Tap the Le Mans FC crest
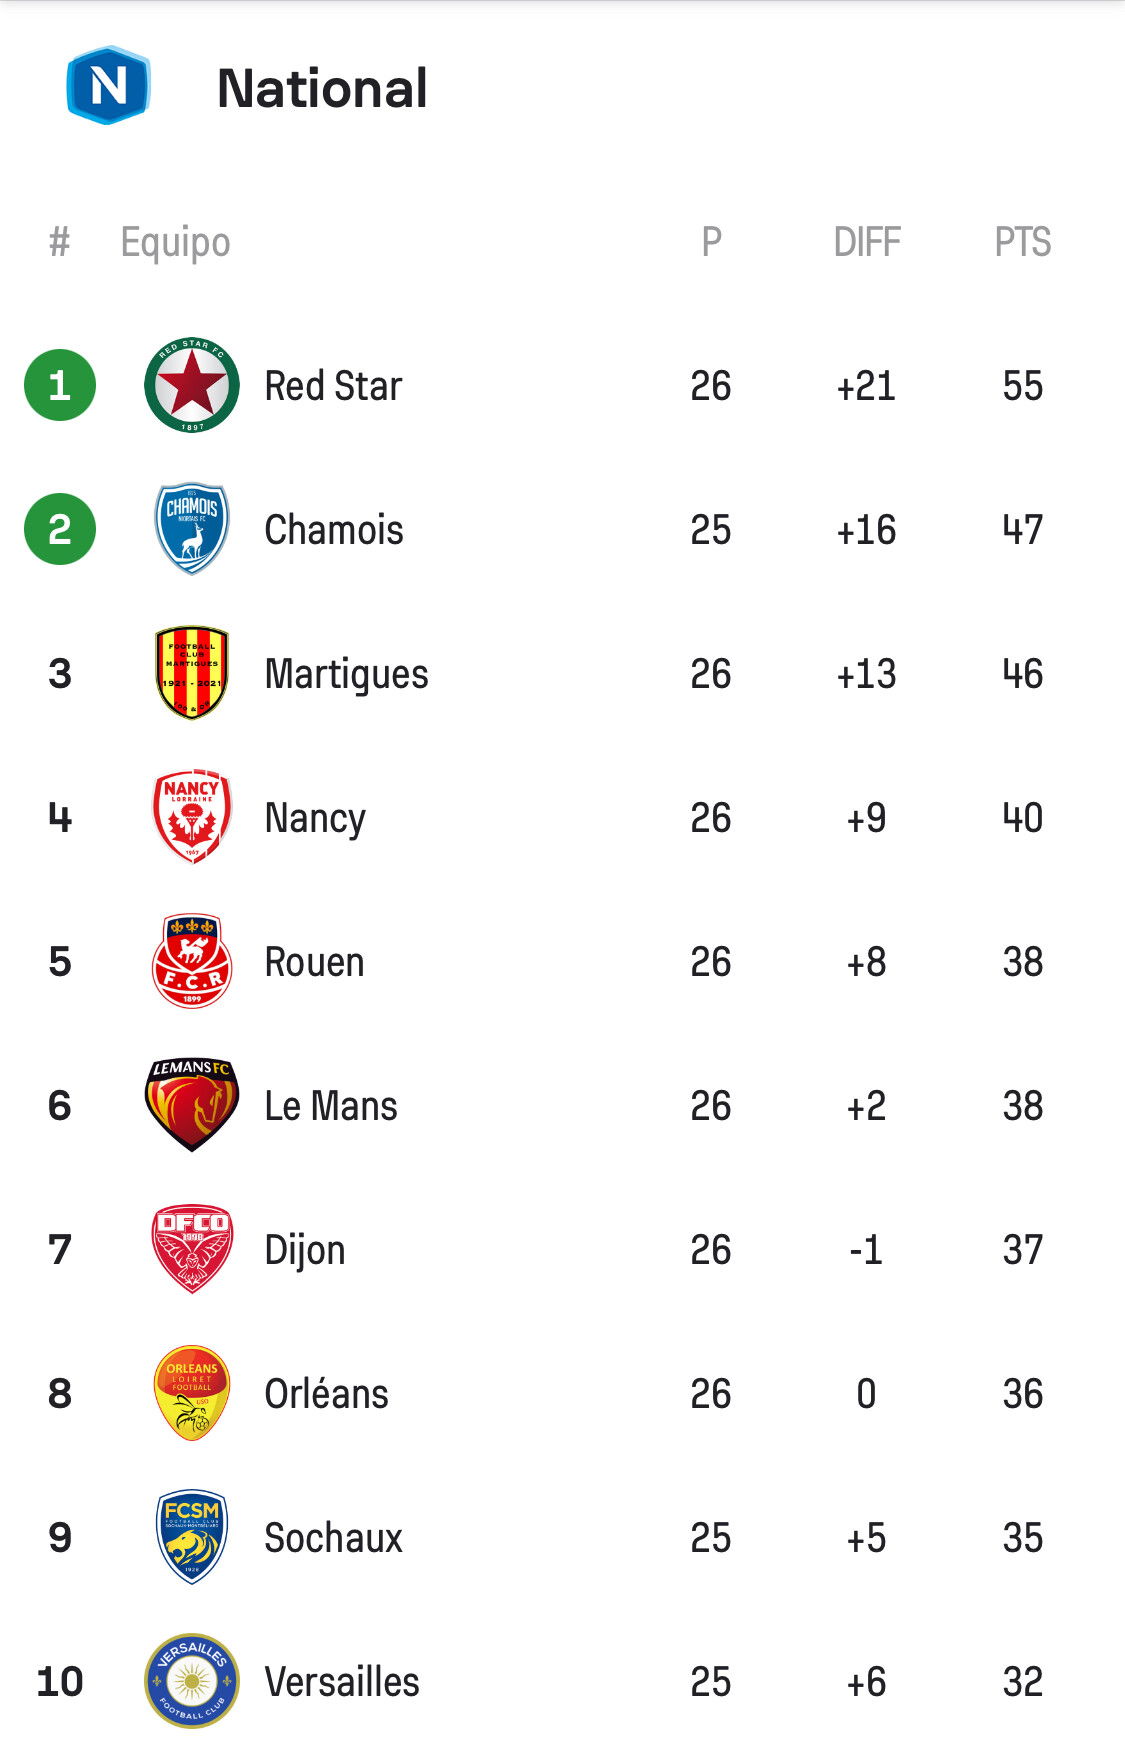 coord(192,1105)
